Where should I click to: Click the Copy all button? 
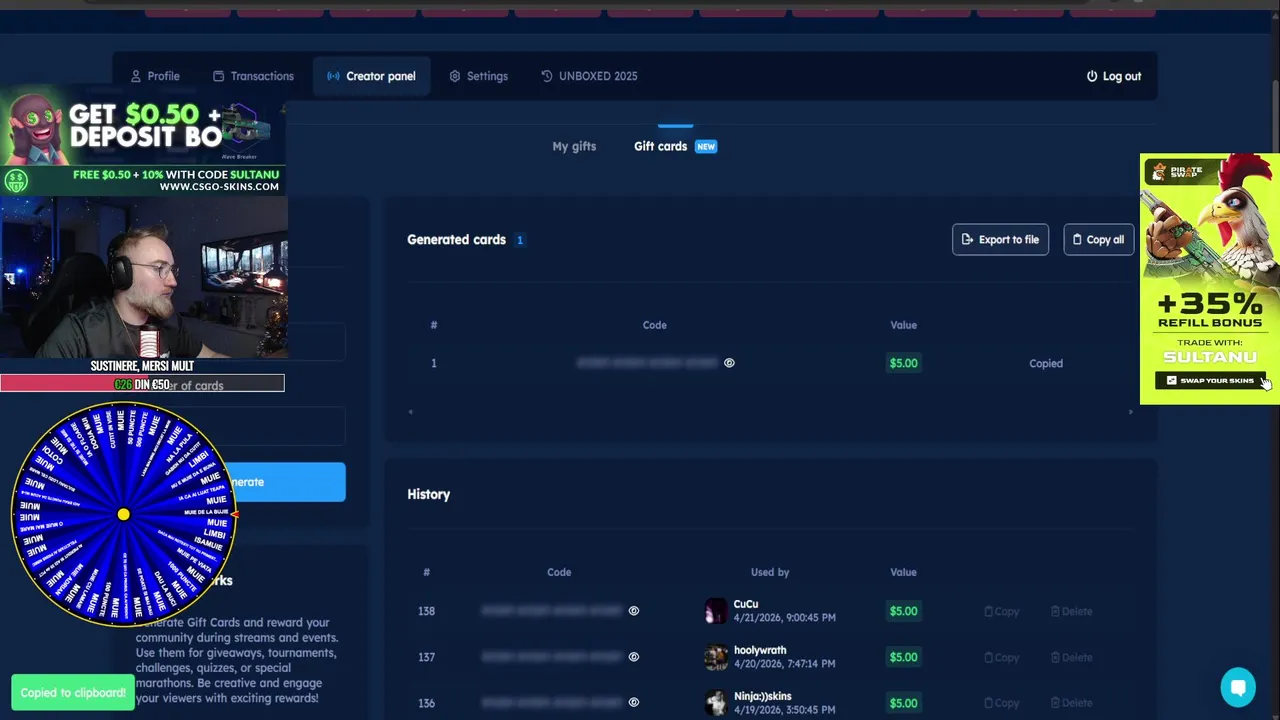click(x=1098, y=239)
